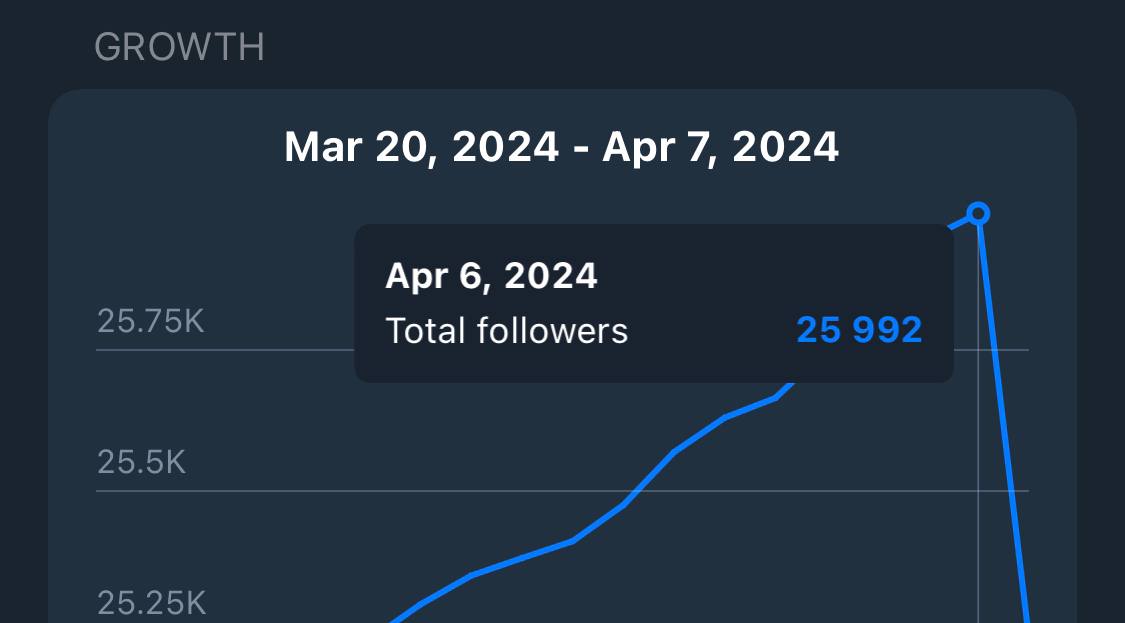Click the 25 992 follower count
Viewport: 1125px width, 623px height.
pyautogui.click(x=859, y=330)
